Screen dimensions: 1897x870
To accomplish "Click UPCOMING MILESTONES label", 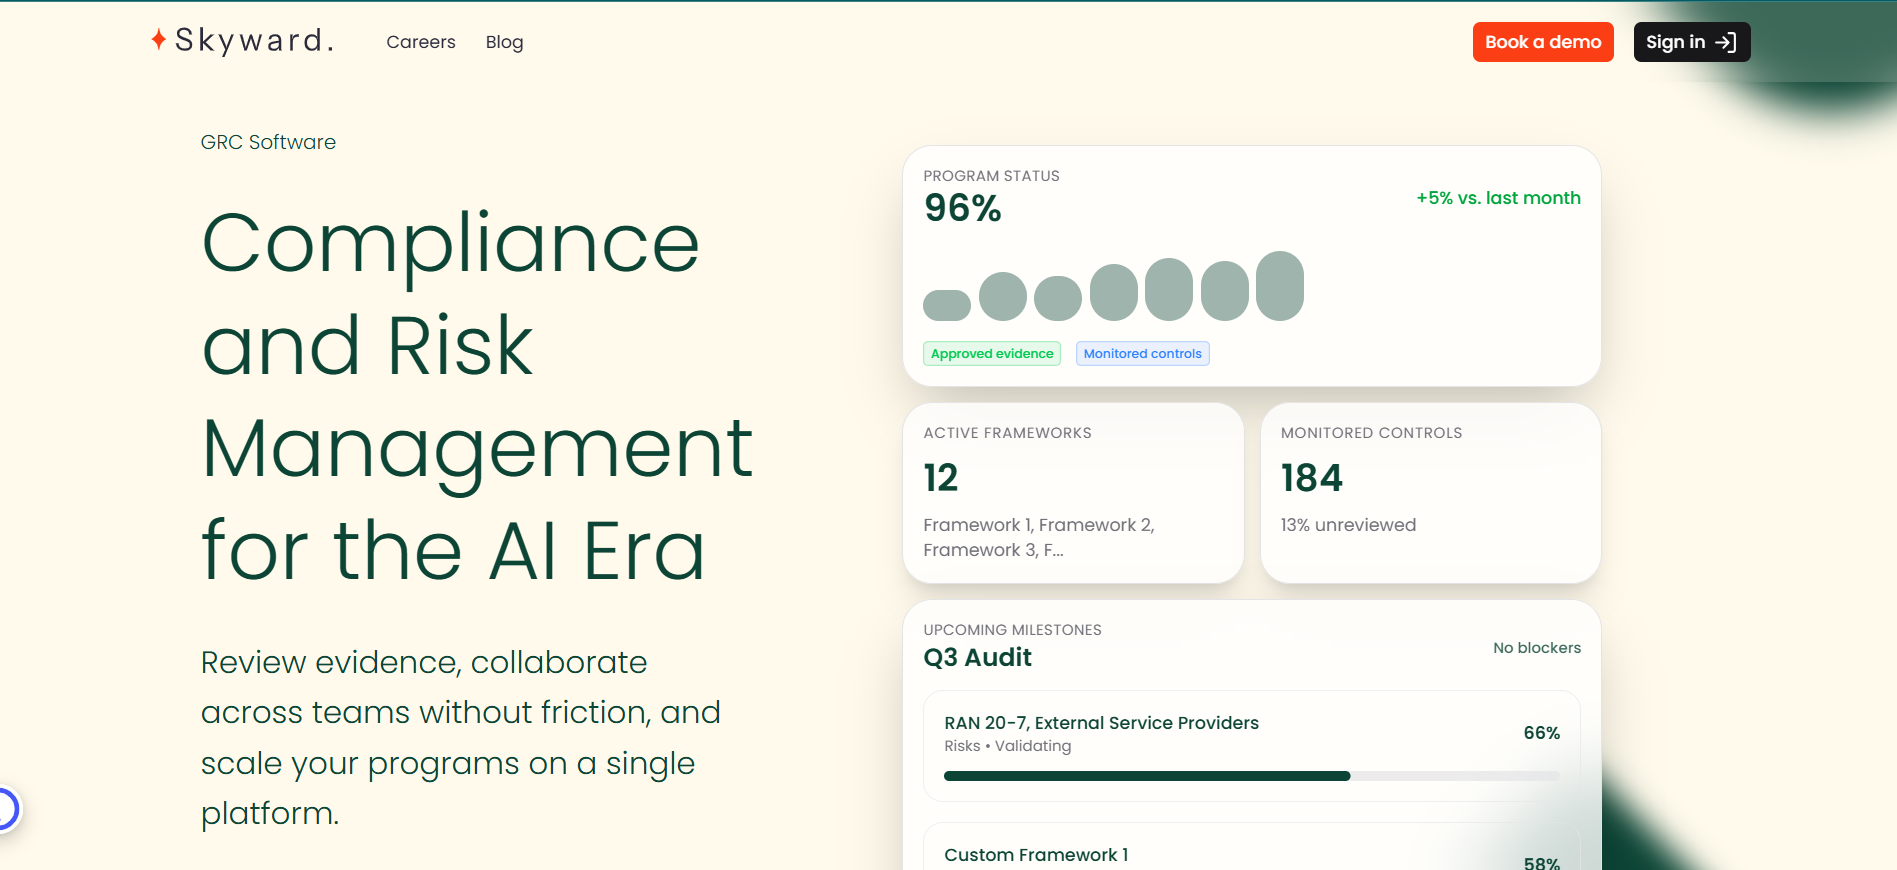I will [1012, 630].
